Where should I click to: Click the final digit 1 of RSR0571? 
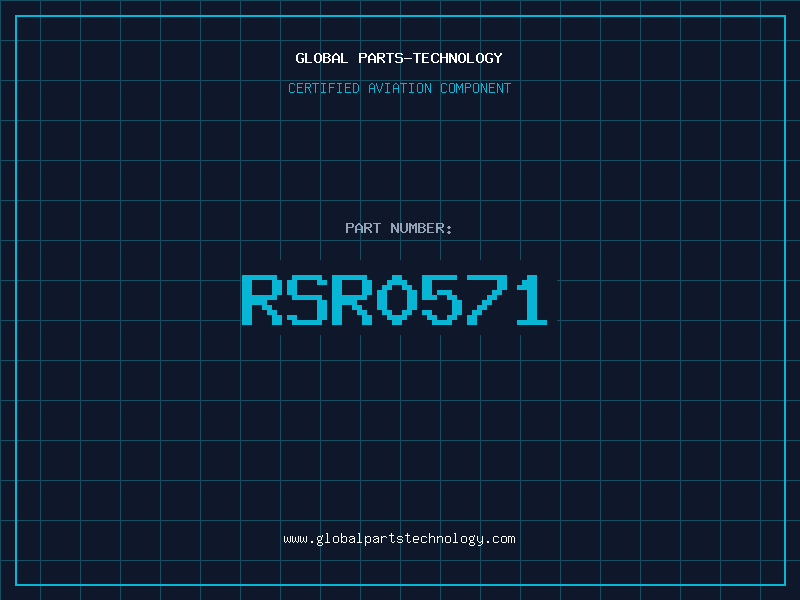[532, 300]
